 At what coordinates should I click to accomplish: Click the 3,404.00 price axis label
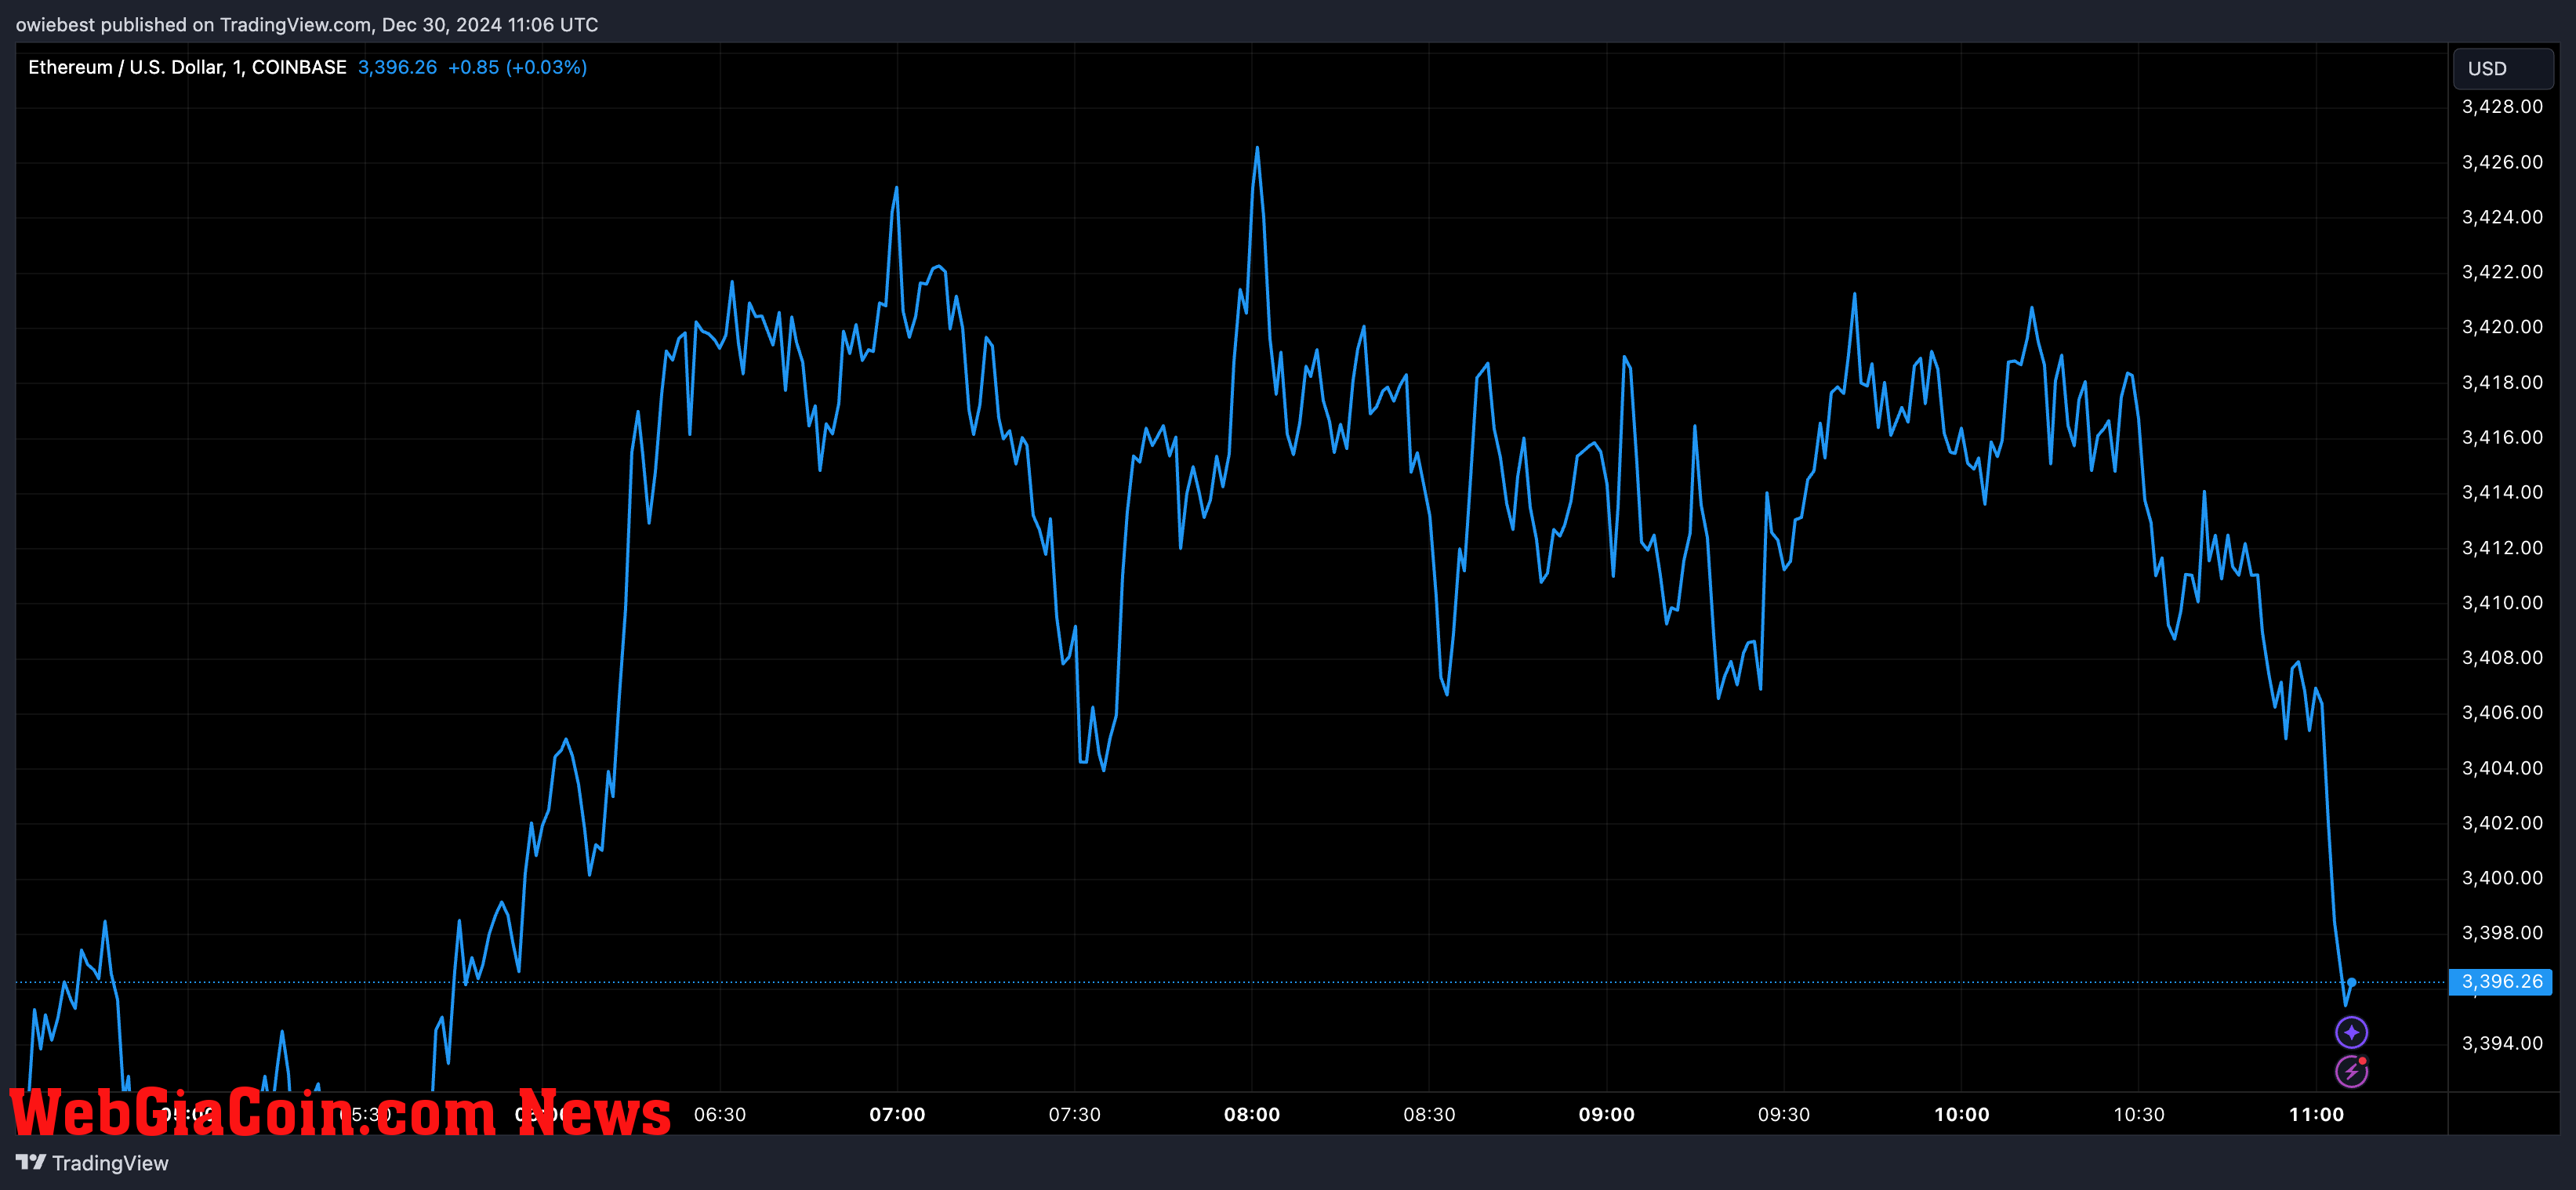(2502, 768)
